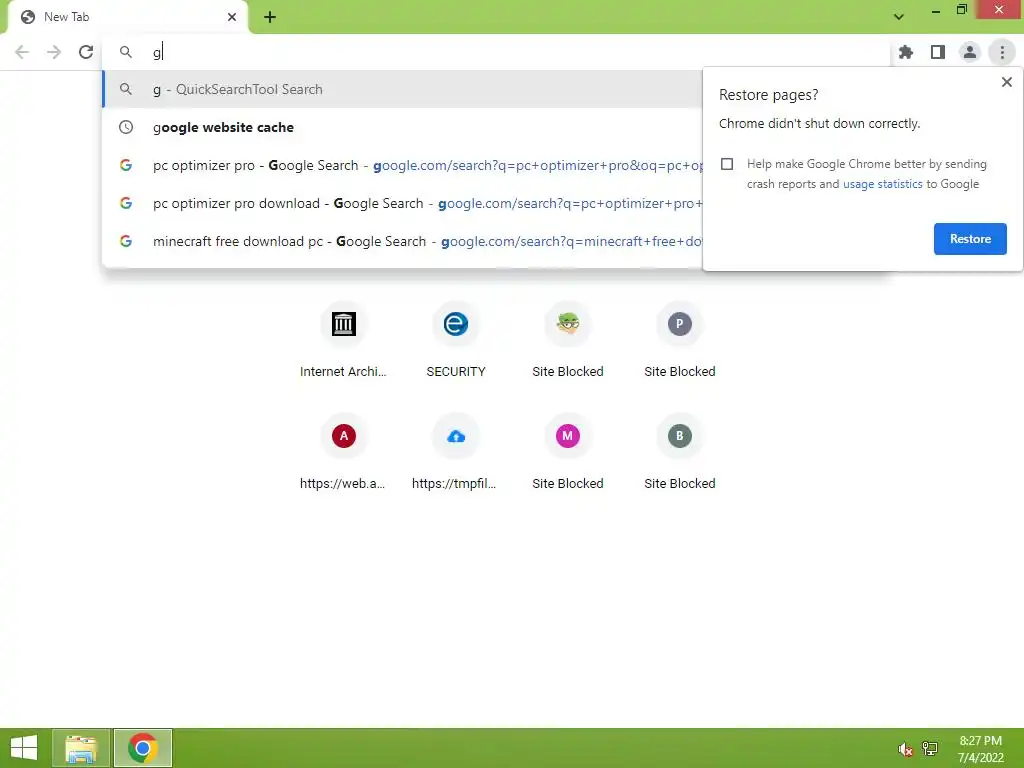Open the tab search chevron
The height and width of the screenshot is (768, 1024).
coord(899,17)
